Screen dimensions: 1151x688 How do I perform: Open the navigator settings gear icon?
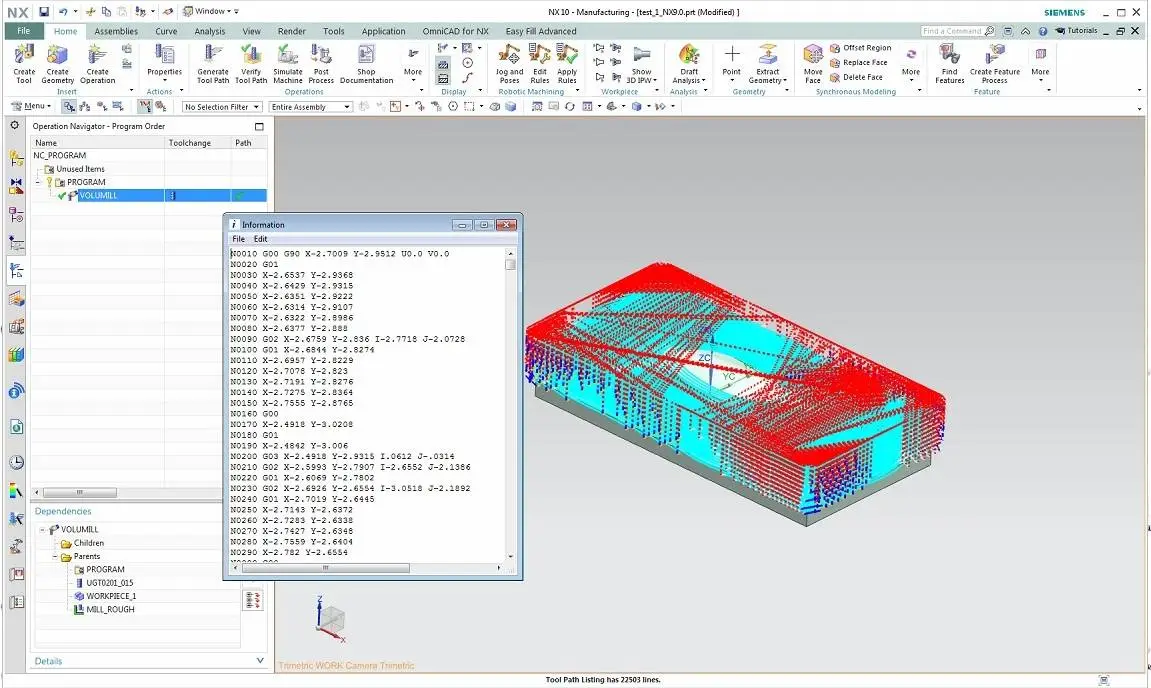pyautogui.click(x=15, y=126)
